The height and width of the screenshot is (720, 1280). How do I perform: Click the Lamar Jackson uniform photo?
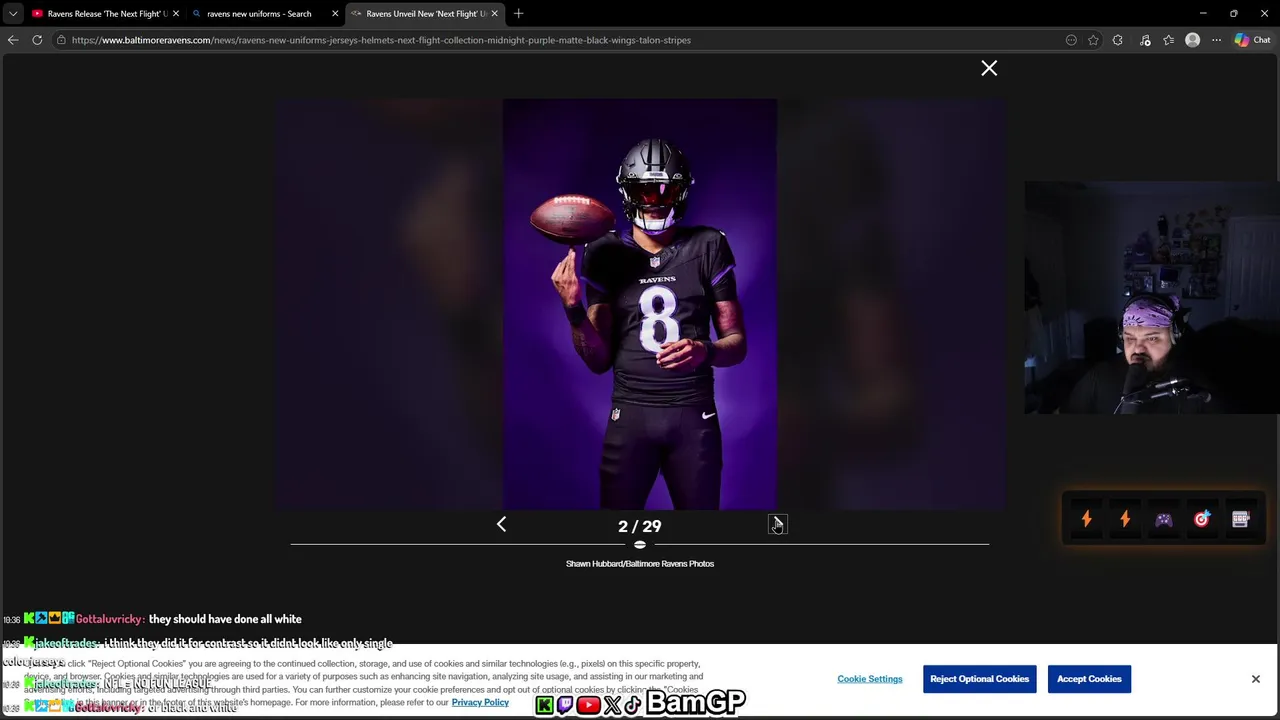point(640,304)
